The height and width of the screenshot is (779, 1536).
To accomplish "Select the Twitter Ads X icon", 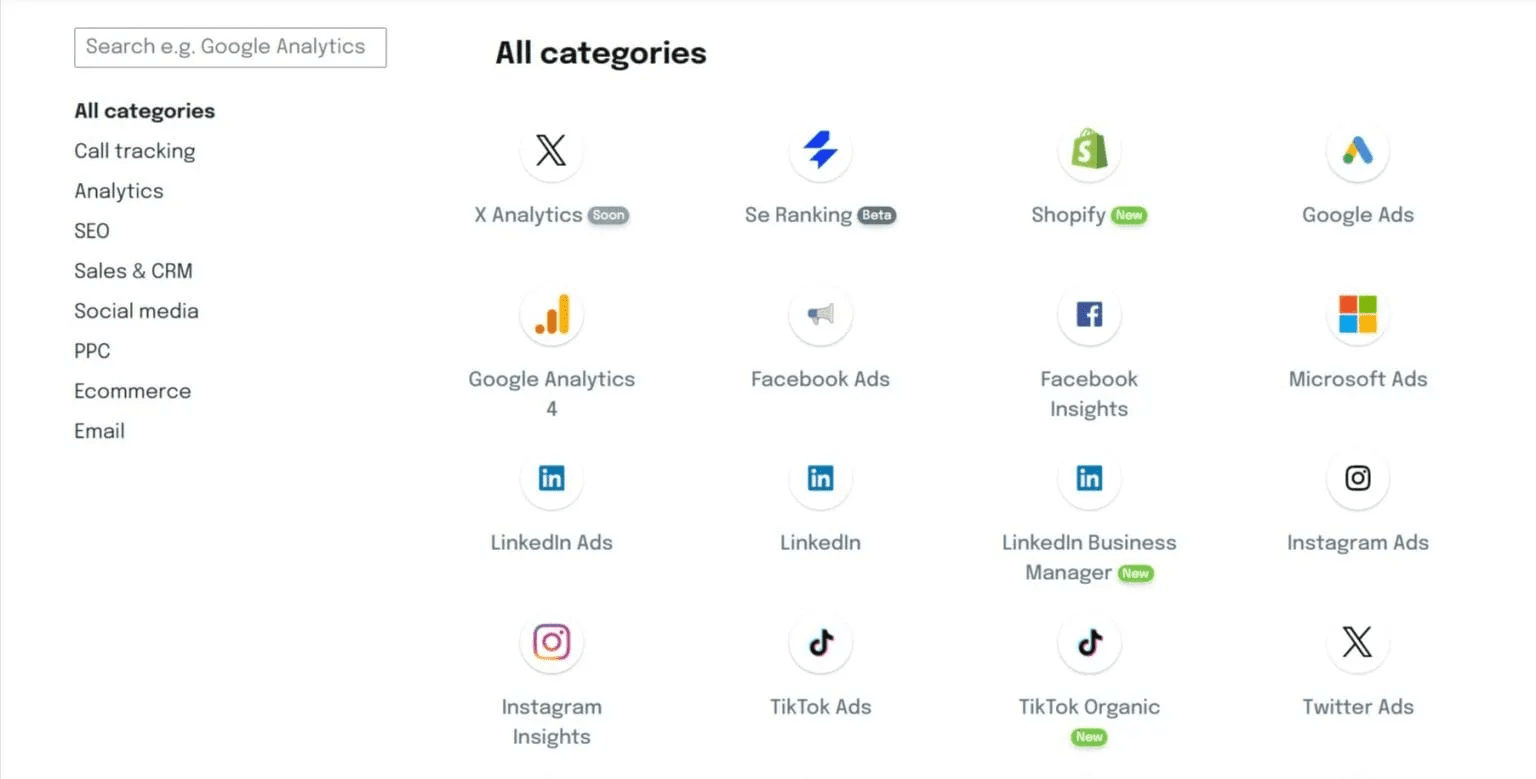I will click(1357, 643).
